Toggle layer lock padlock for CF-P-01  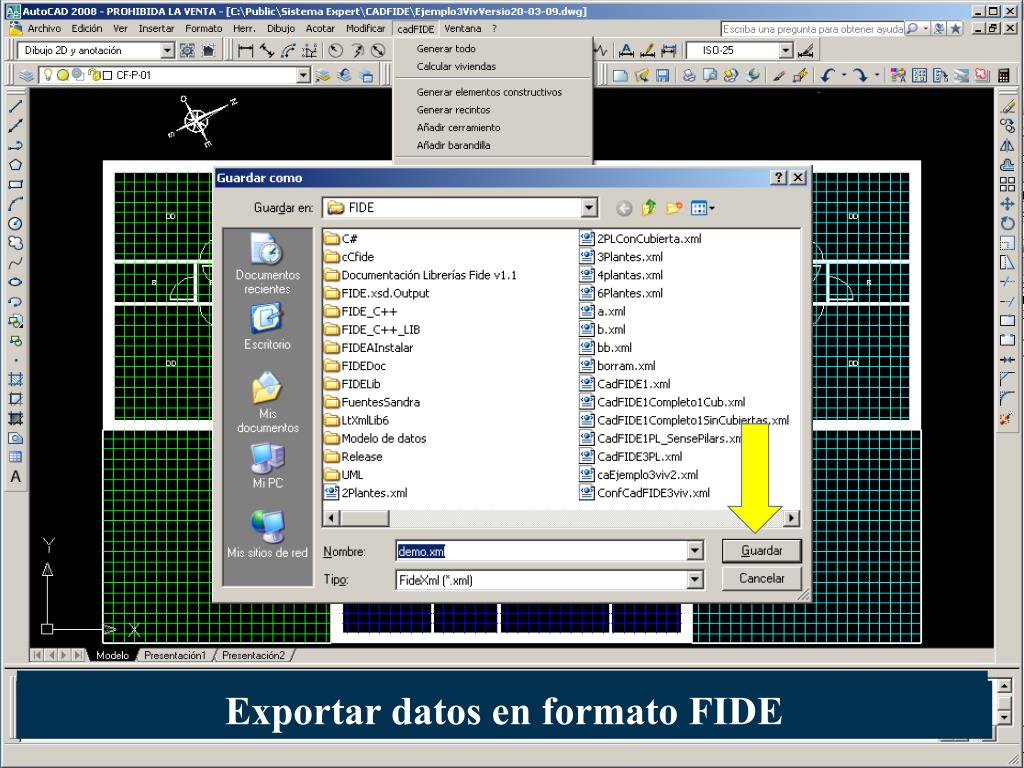coord(95,75)
